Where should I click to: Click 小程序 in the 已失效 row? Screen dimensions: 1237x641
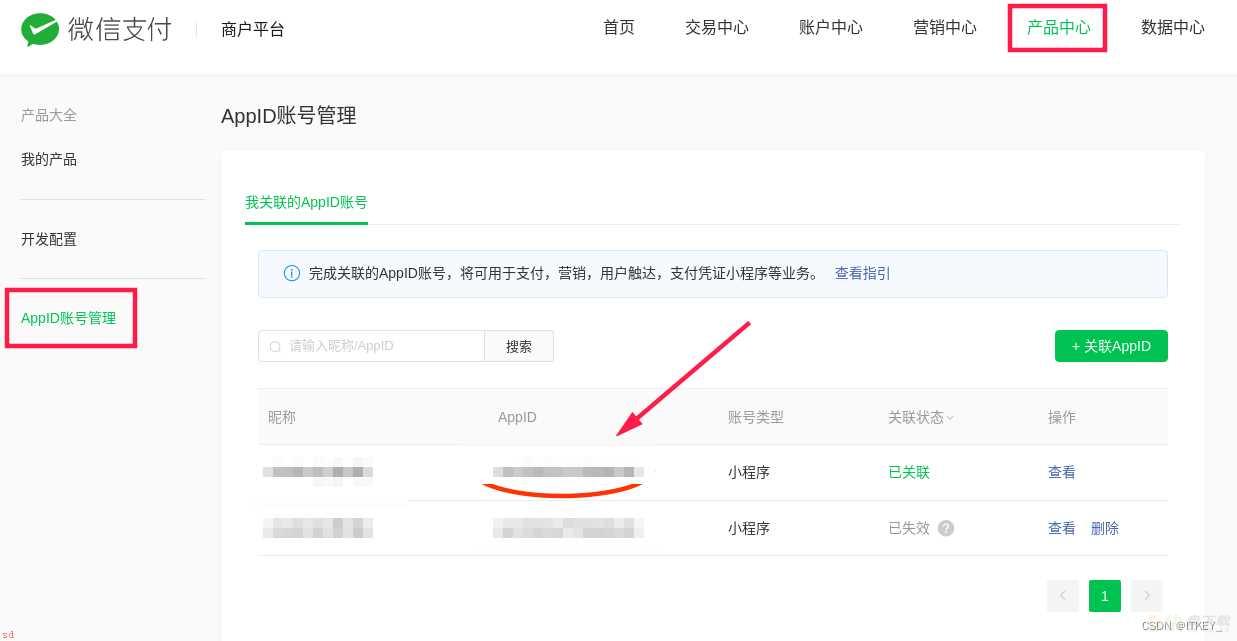coord(749,528)
